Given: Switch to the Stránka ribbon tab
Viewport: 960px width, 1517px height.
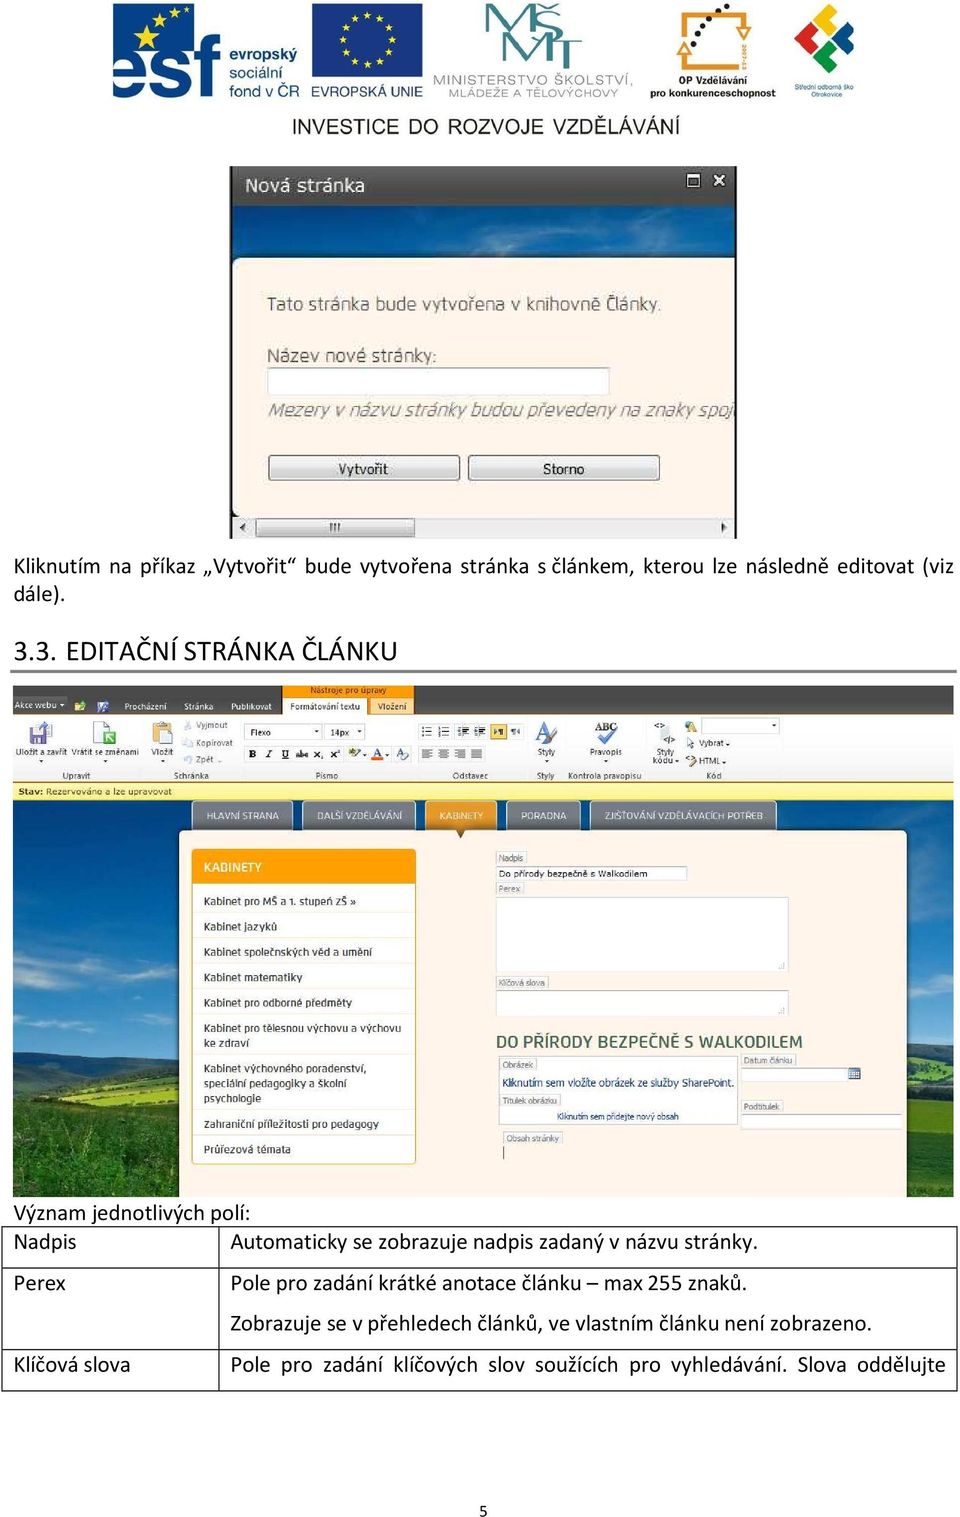Looking at the screenshot, I should coord(198,706).
